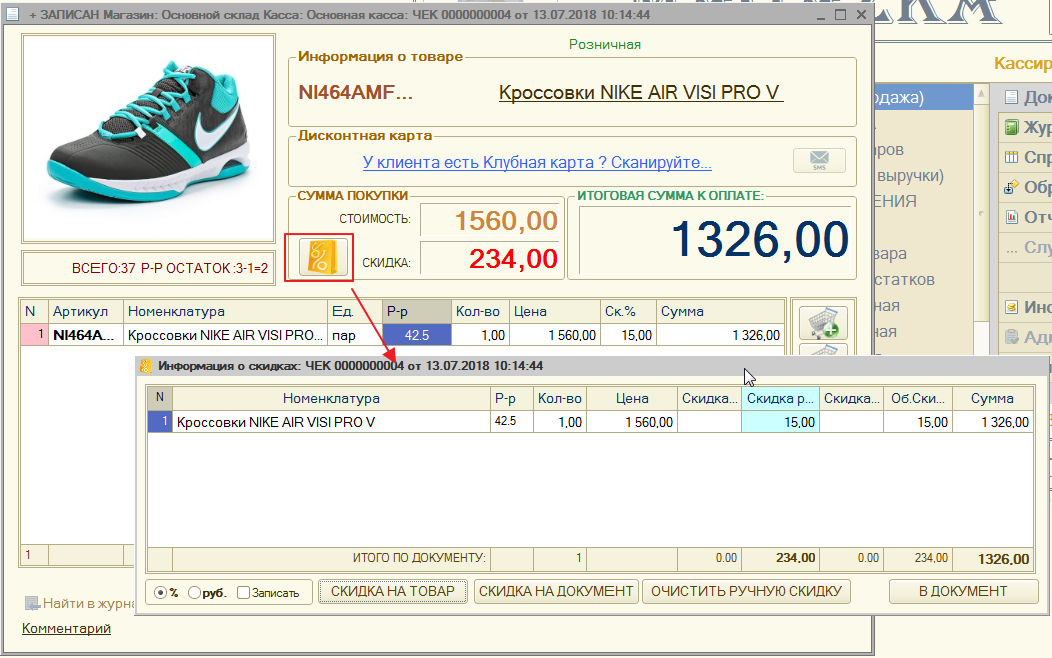Click '15,00' cell under 'Об.Ски...' column
The width and height of the screenshot is (1052, 658).
click(x=918, y=422)
